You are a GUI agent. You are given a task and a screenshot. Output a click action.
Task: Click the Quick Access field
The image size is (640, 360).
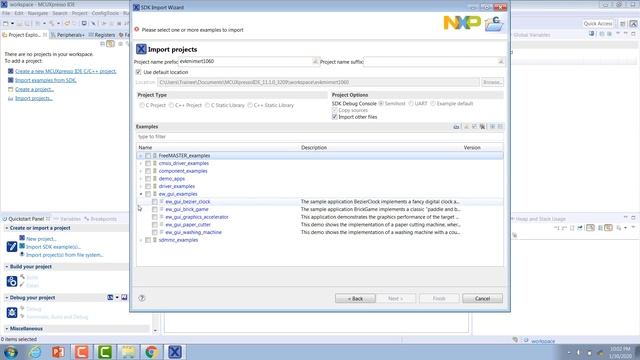tap(598, 24)
